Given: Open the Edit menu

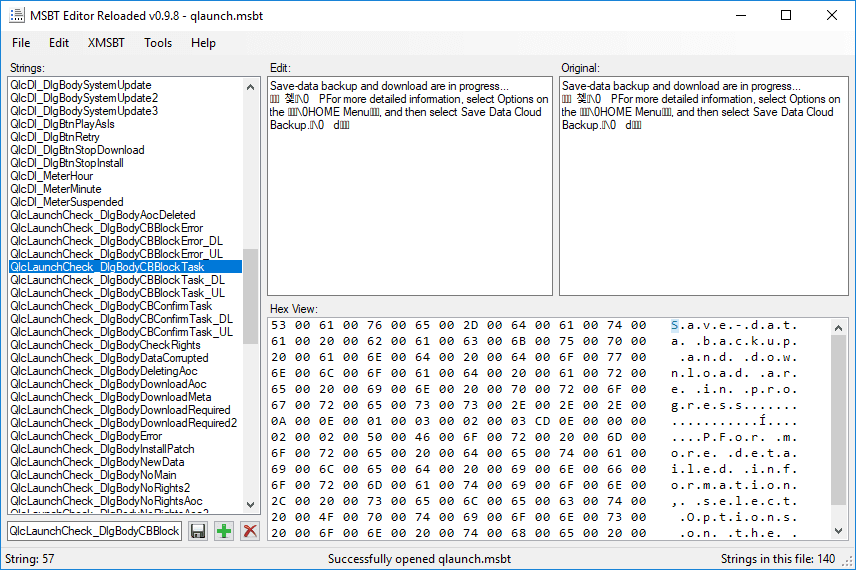Looking at the screenshot, I should [x=59, y=43].
